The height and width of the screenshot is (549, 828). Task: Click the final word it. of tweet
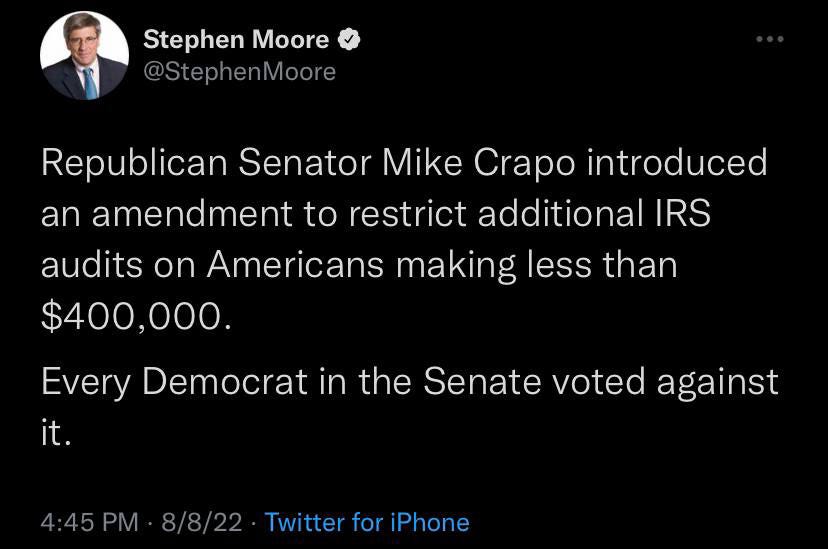[55, 432]
